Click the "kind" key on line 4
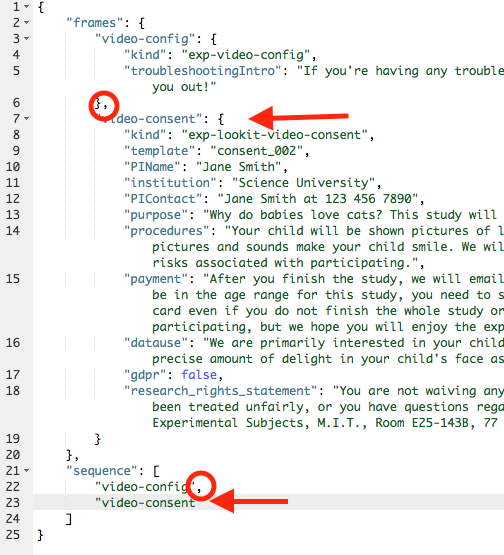The width and height of the screenshot is (504, 555). 145,55
